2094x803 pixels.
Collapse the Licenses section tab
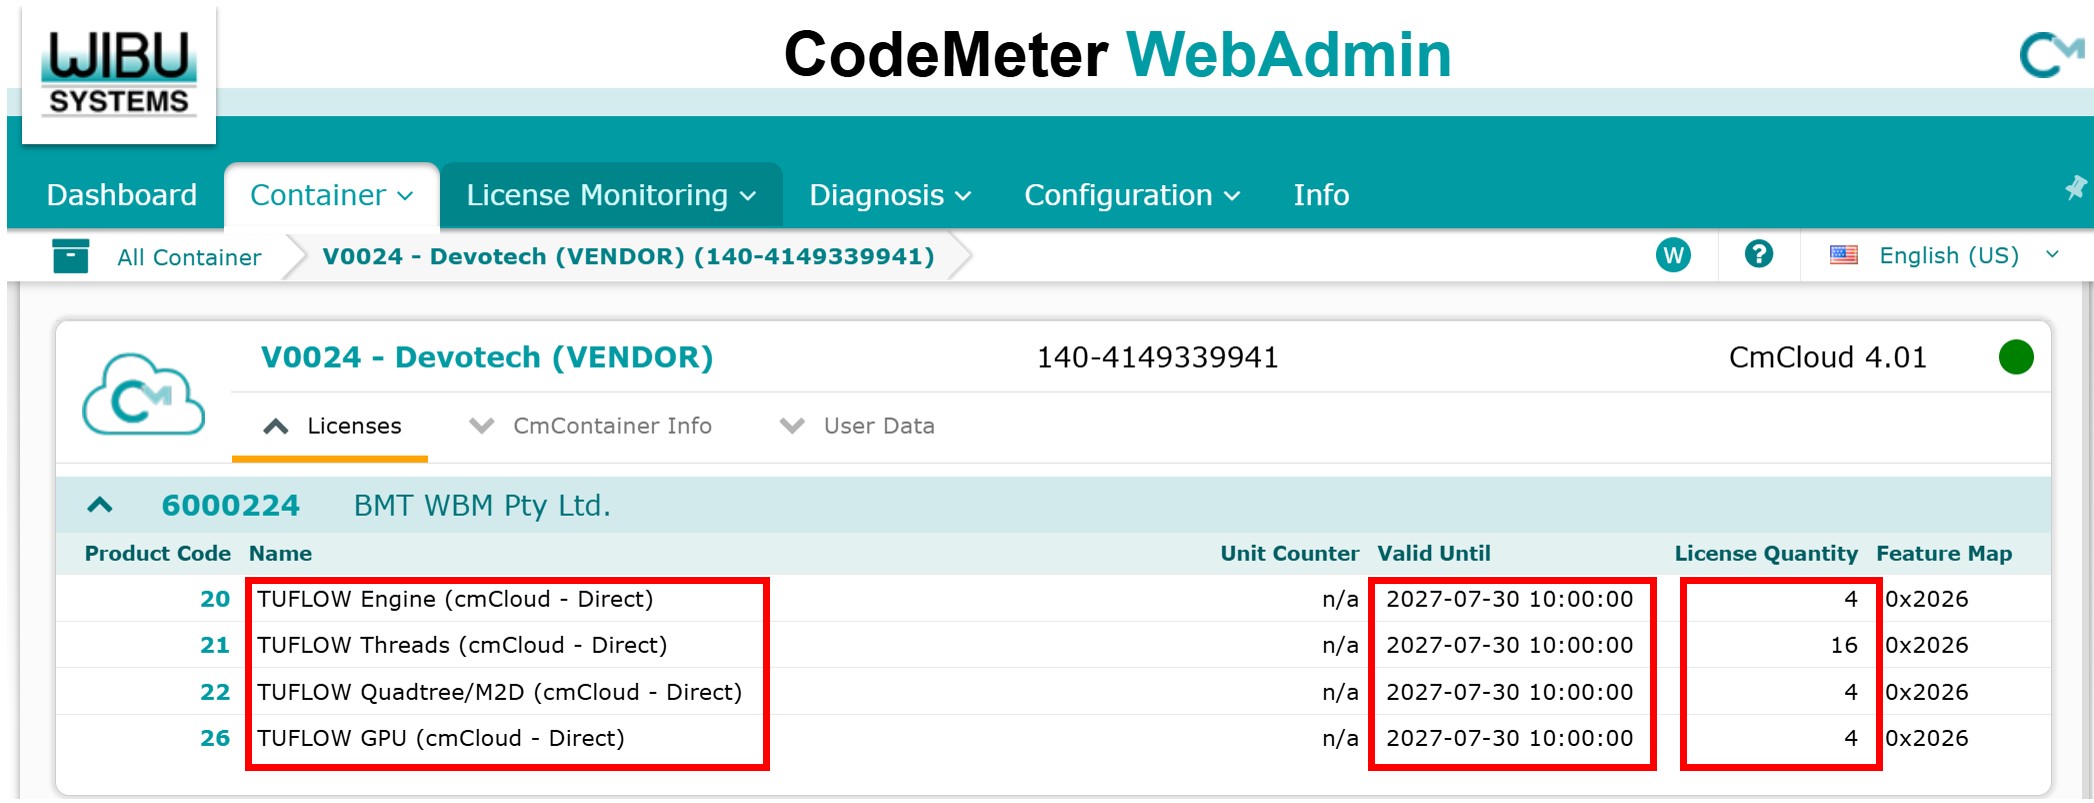coord(331,426)
